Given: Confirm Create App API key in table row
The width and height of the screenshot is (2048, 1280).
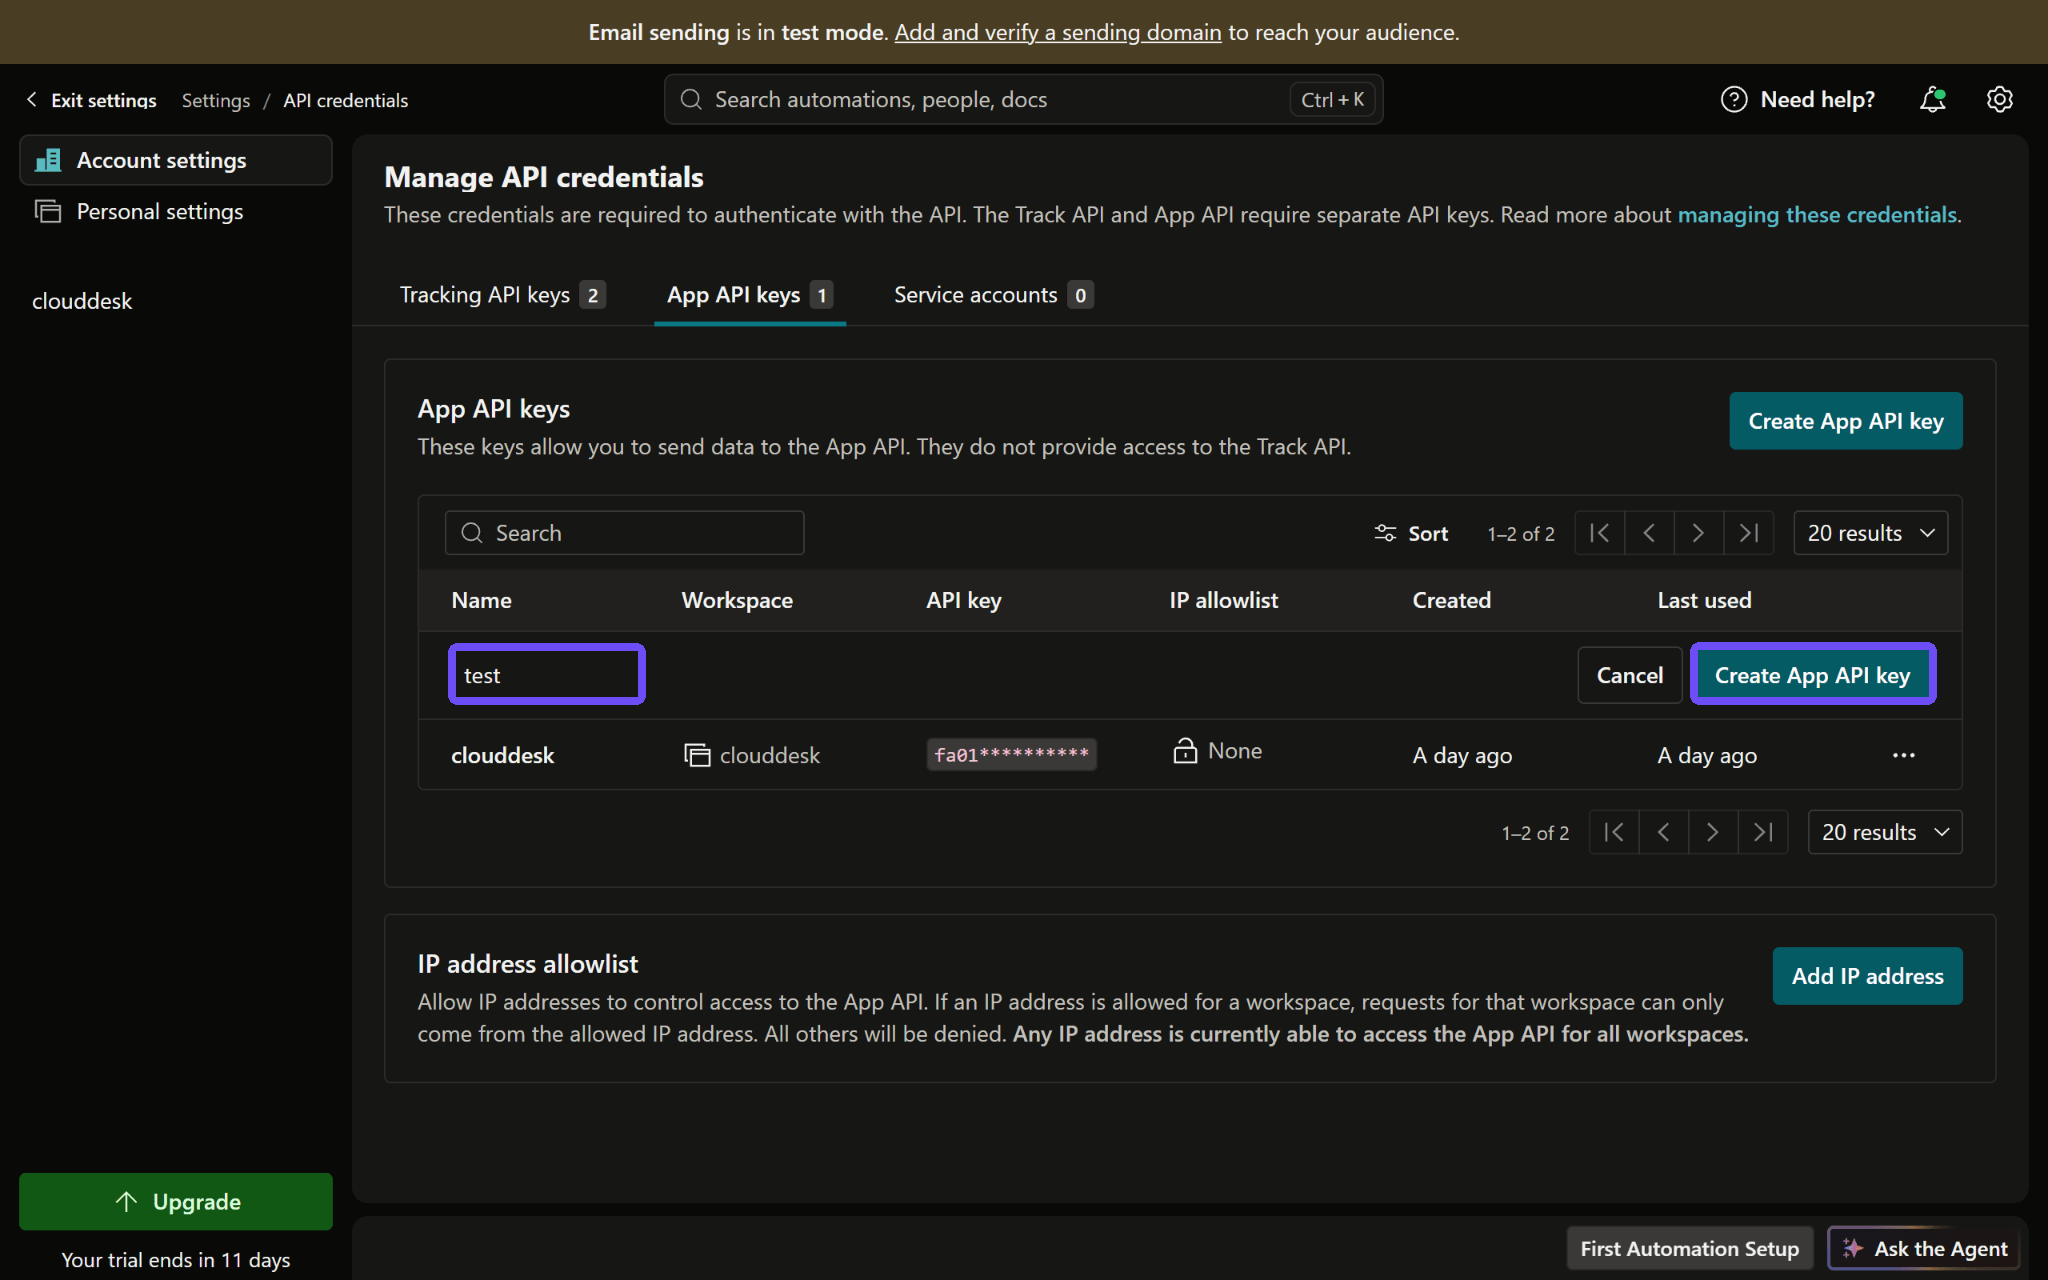Looking at the screenshot, I should (1812, 675).
